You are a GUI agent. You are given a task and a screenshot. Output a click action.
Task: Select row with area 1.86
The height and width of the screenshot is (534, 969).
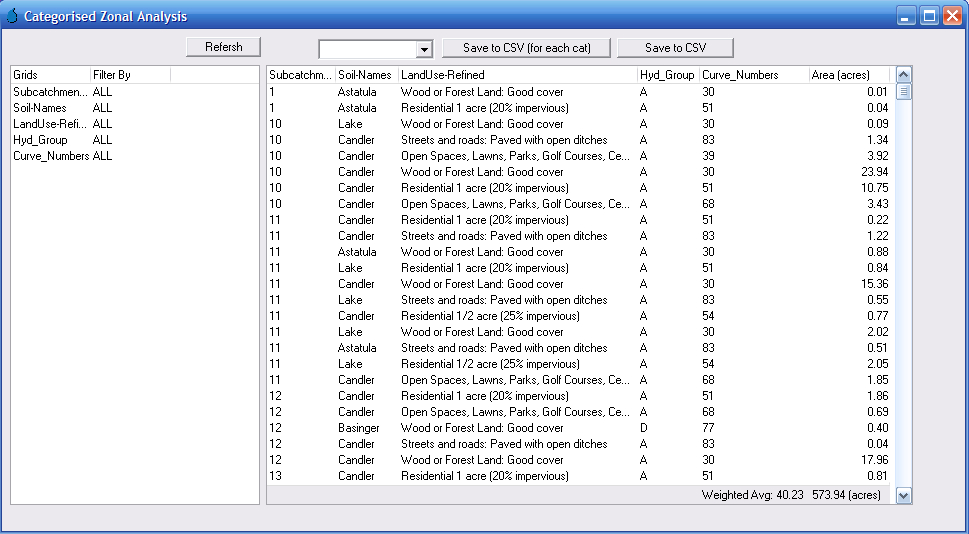[579, 396]
